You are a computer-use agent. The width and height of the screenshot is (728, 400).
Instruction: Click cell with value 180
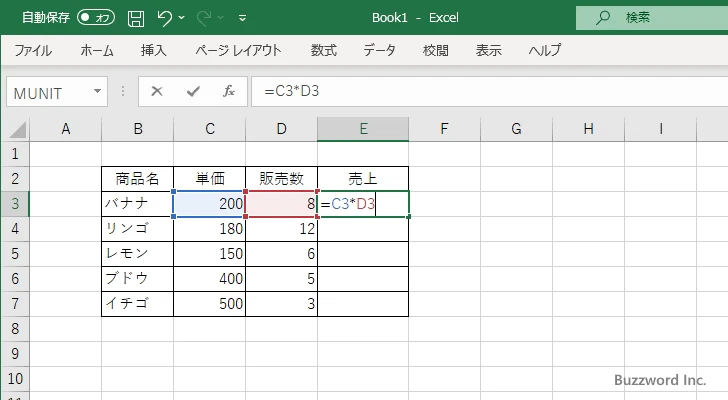[x=210, y=229]
